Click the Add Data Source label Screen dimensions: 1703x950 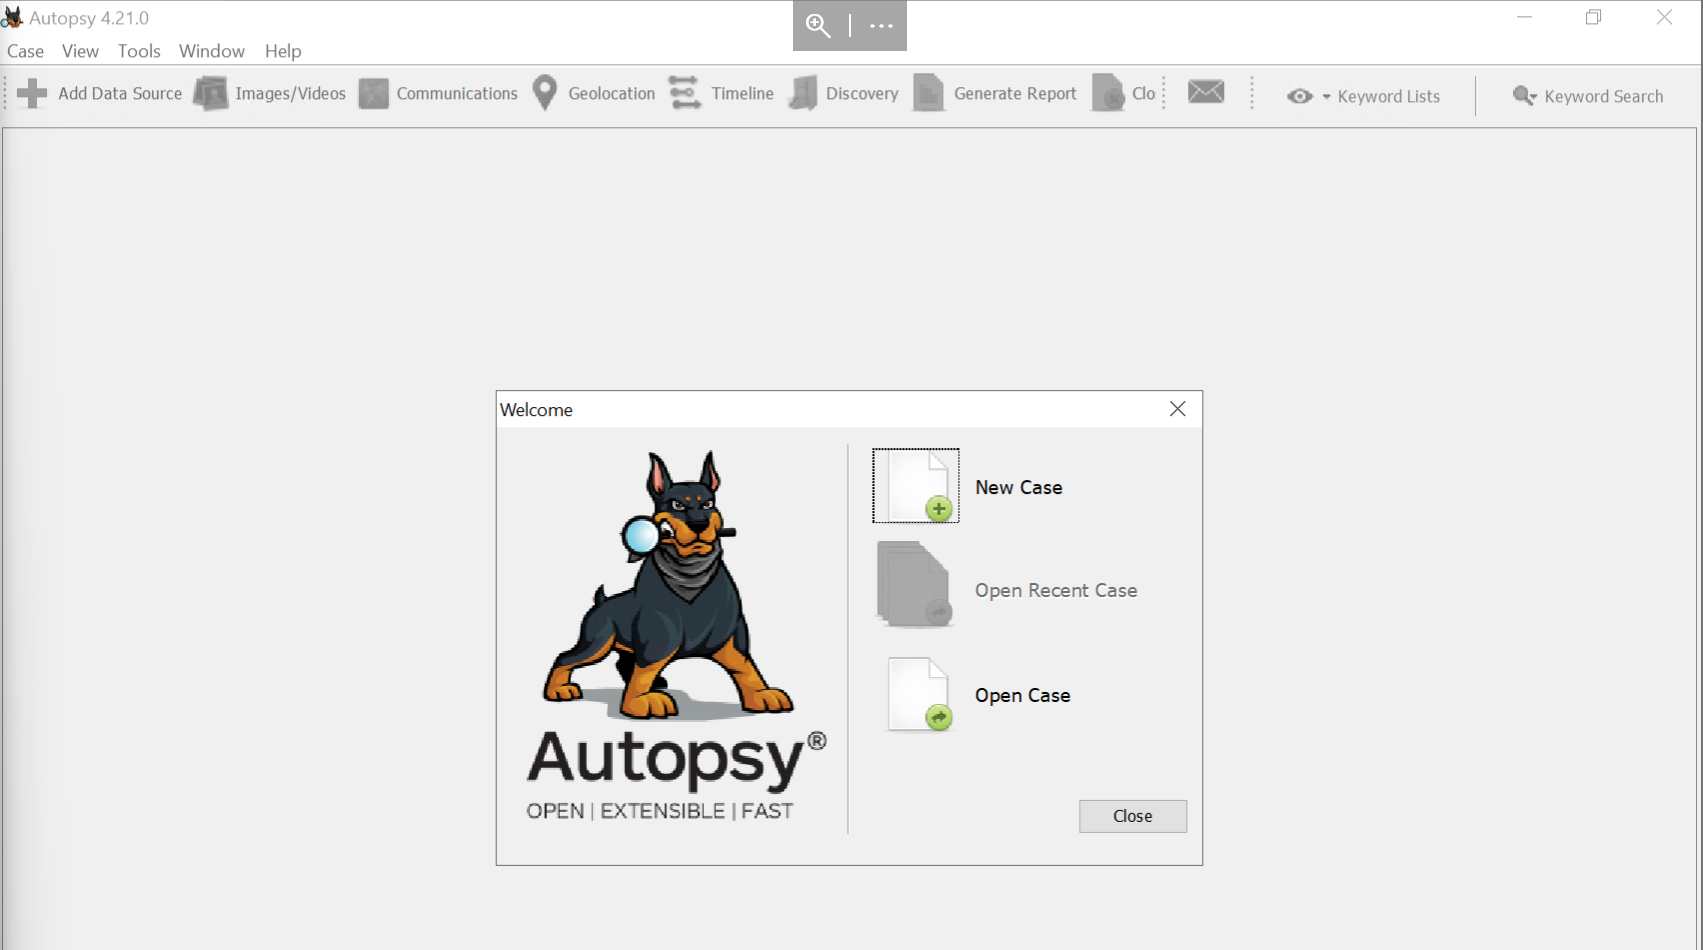[120, 93]
